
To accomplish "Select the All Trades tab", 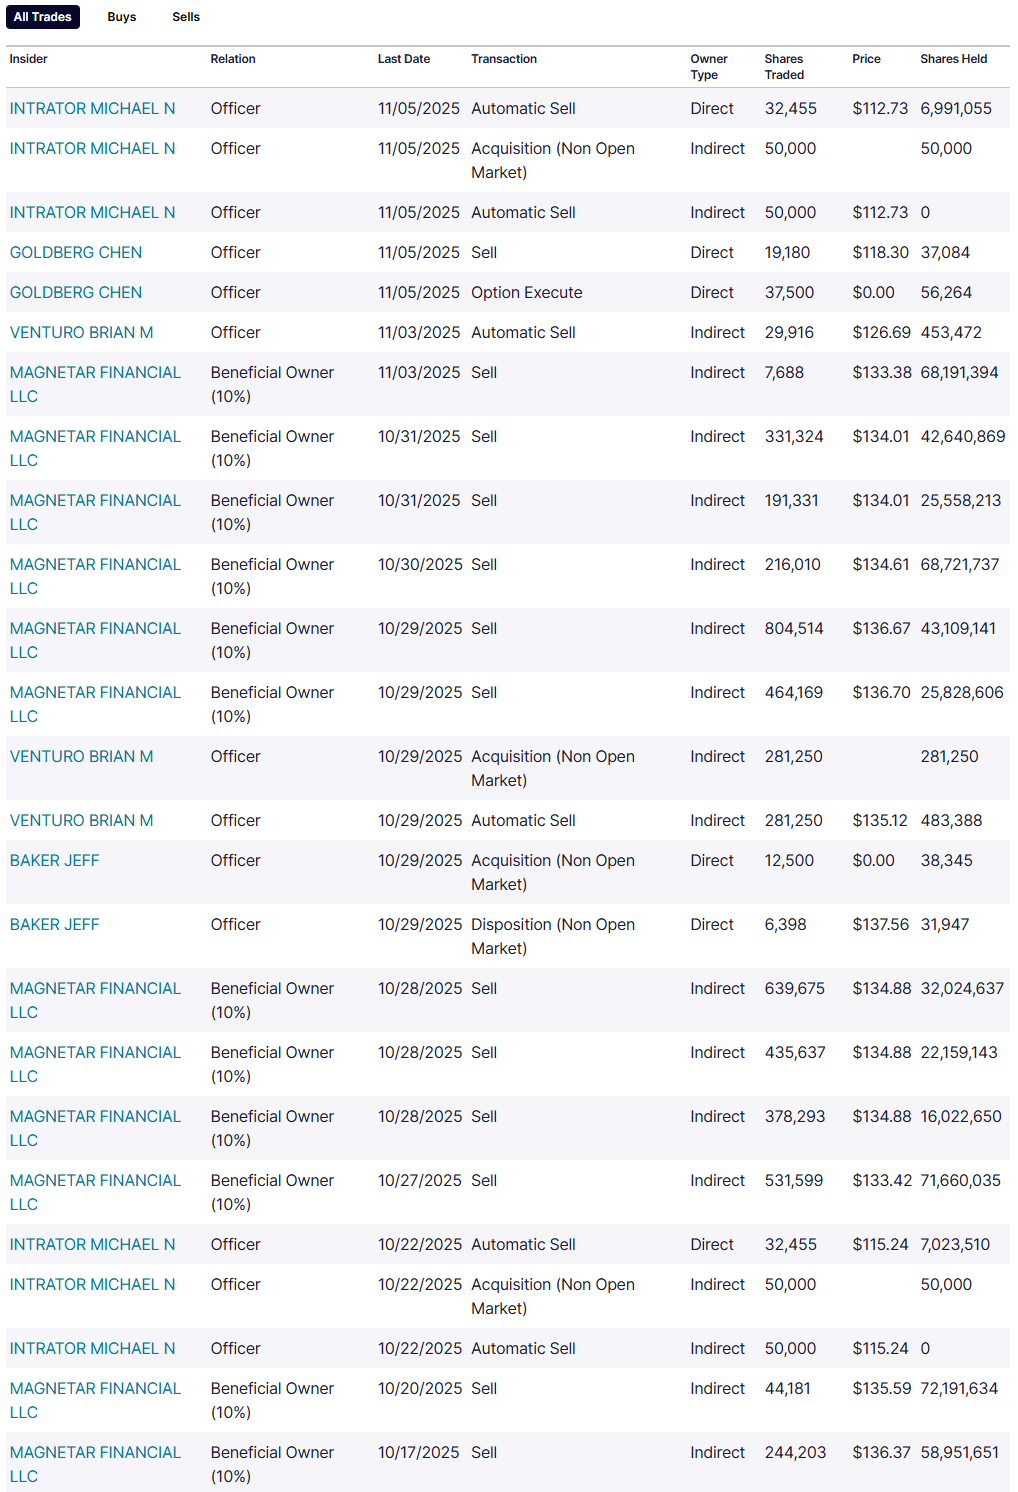I will (x=43, y=17).
